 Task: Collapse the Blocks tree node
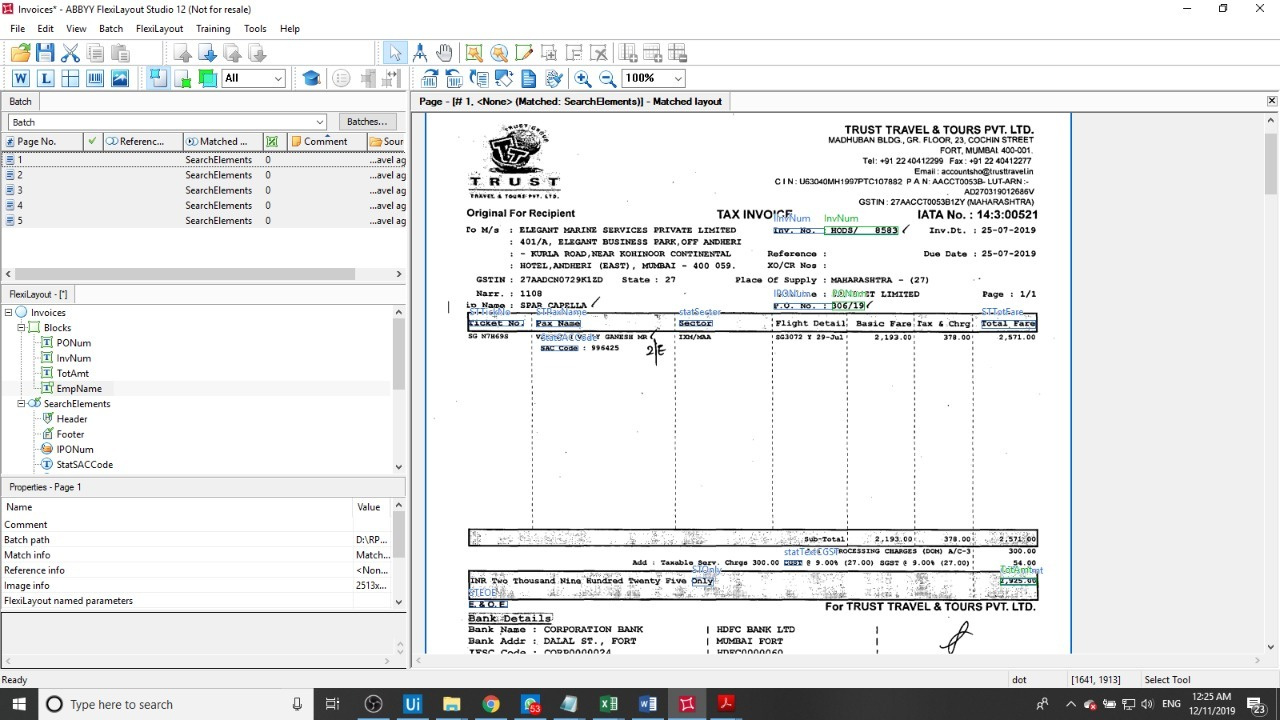[x=22, y=328]
